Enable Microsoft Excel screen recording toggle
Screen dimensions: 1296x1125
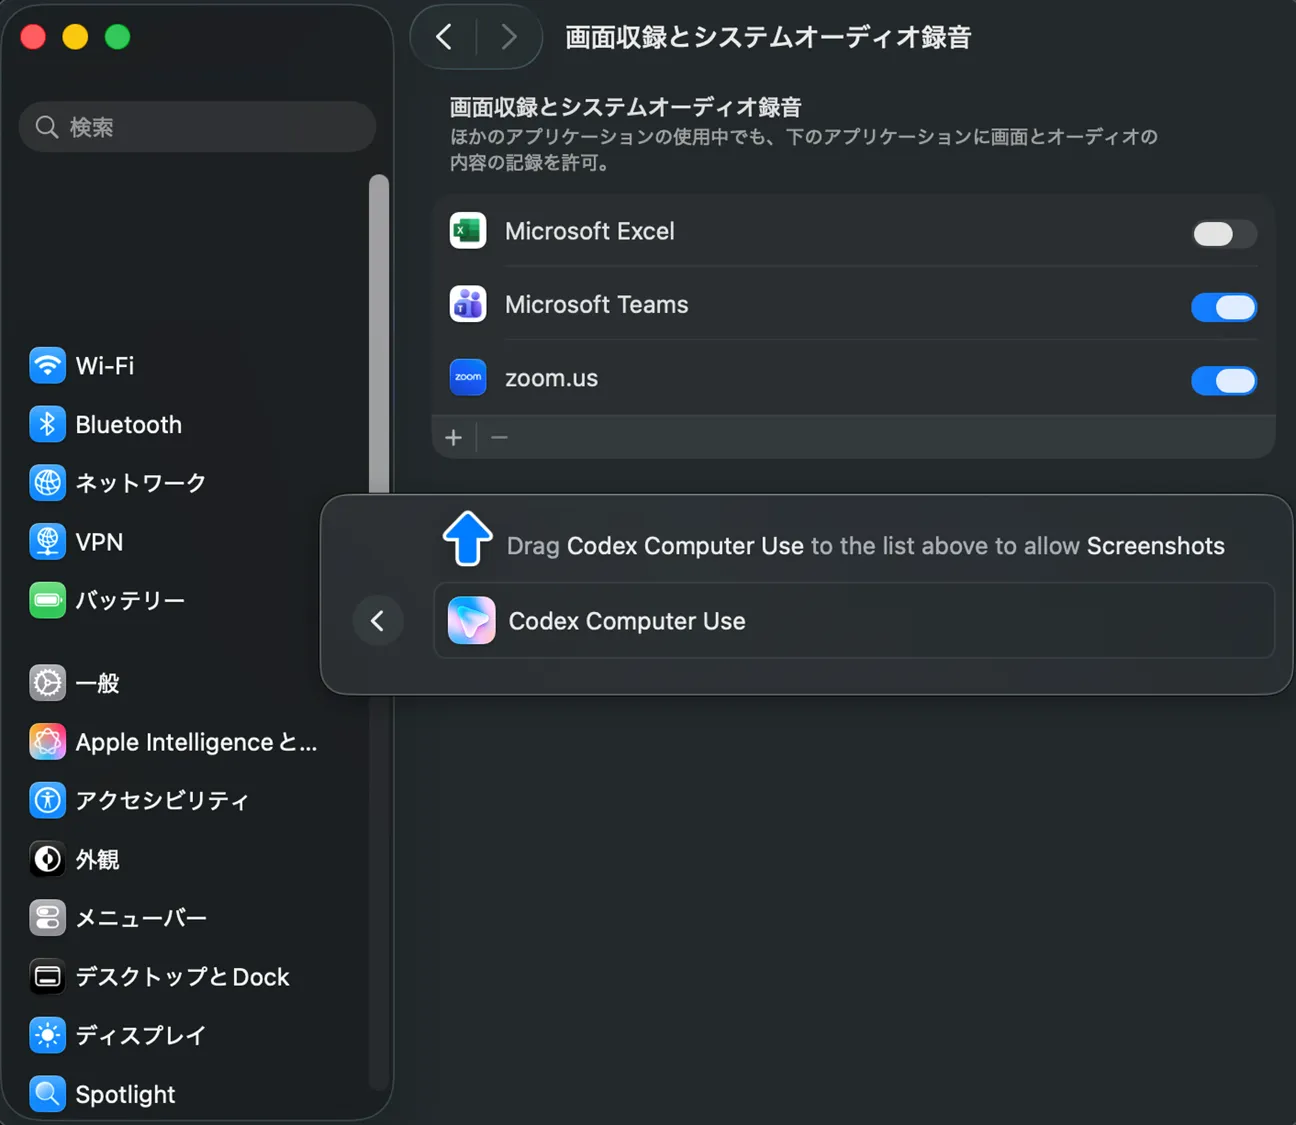coord(1224,234)
